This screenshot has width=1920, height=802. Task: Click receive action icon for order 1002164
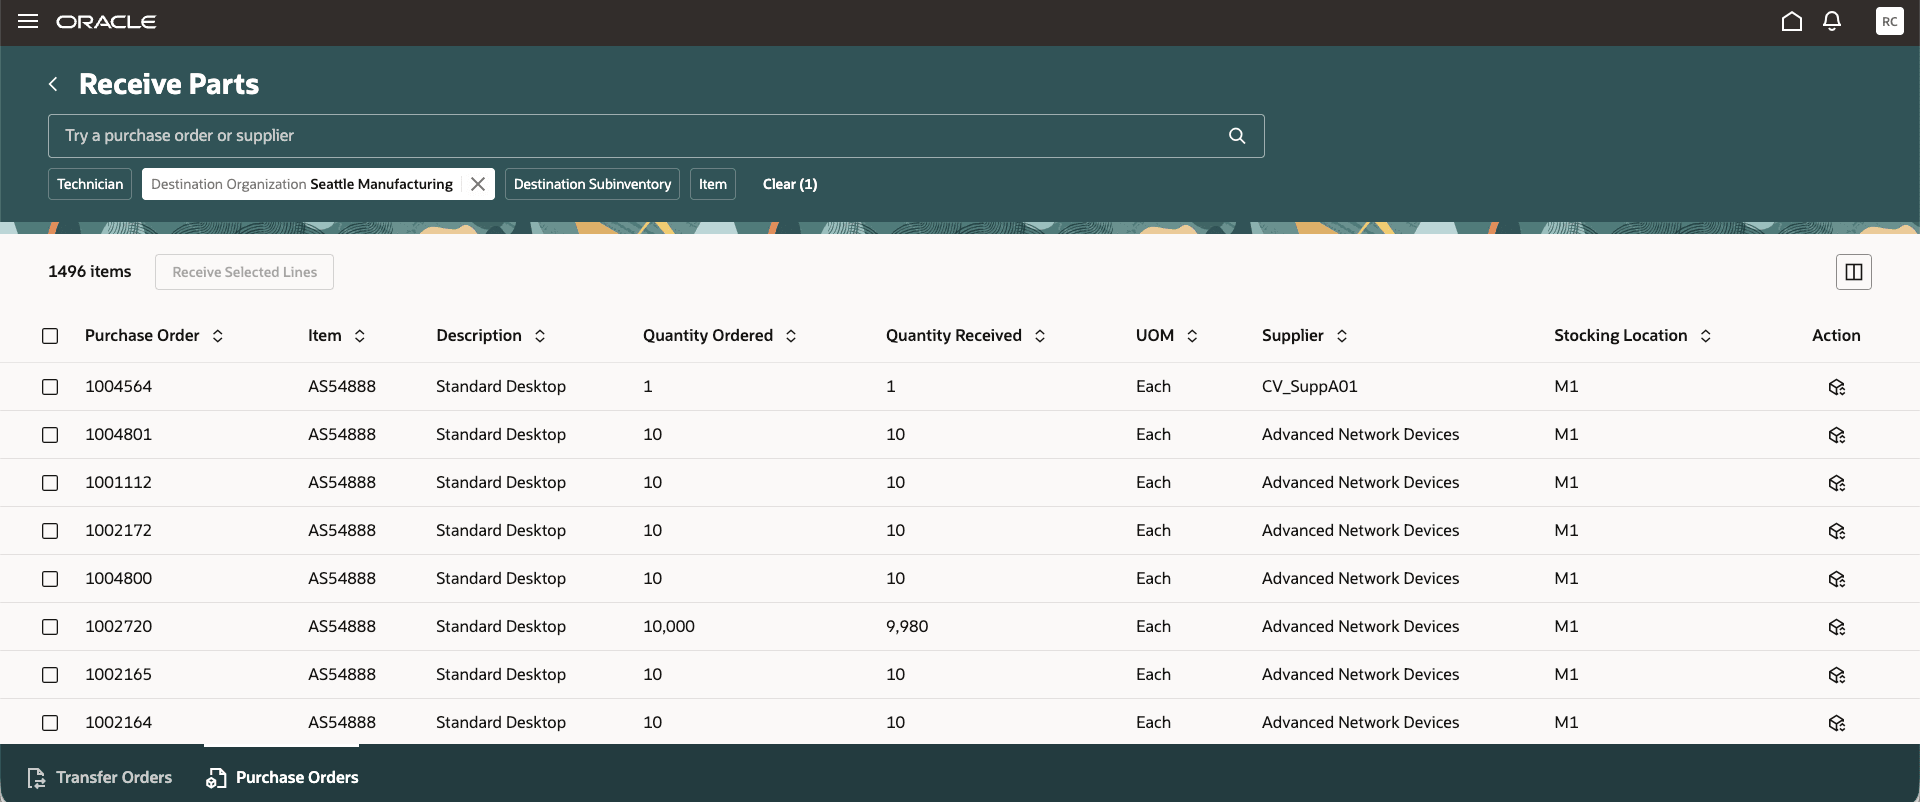pos(1836,723)
